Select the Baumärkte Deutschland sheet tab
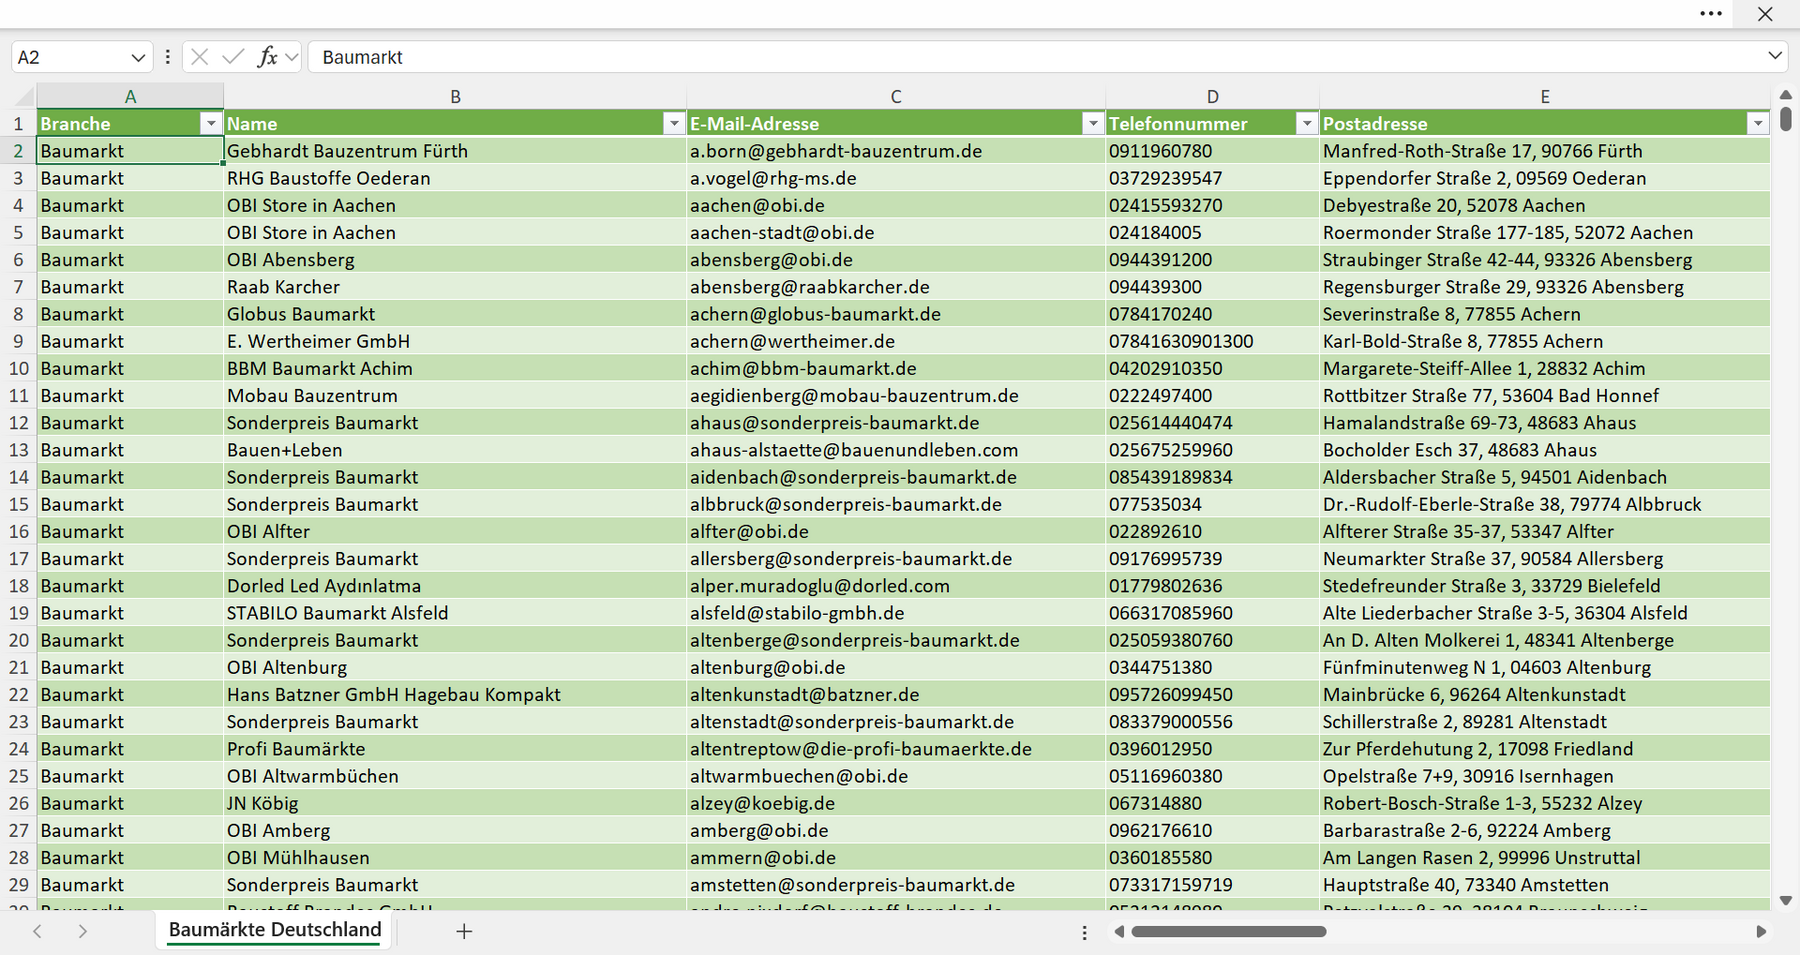Viewport: 1800px width, 955px height. coord(275,930)
